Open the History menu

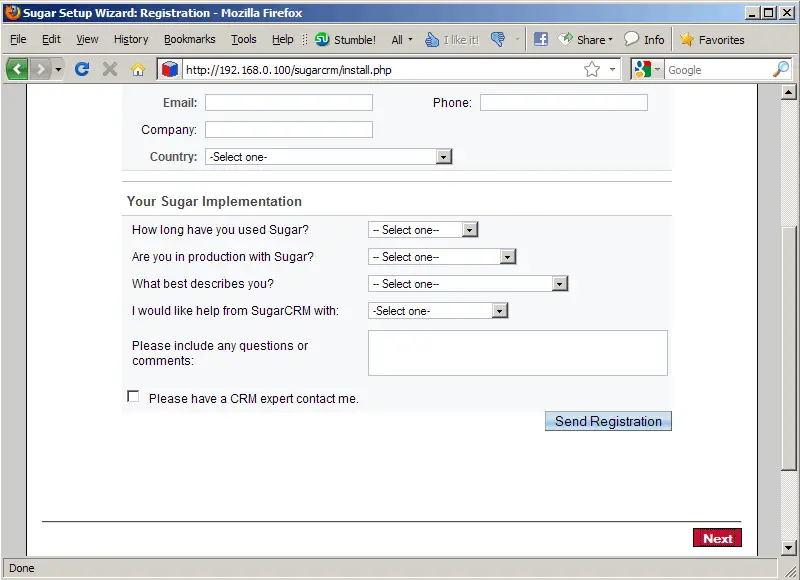pos(131,39)
